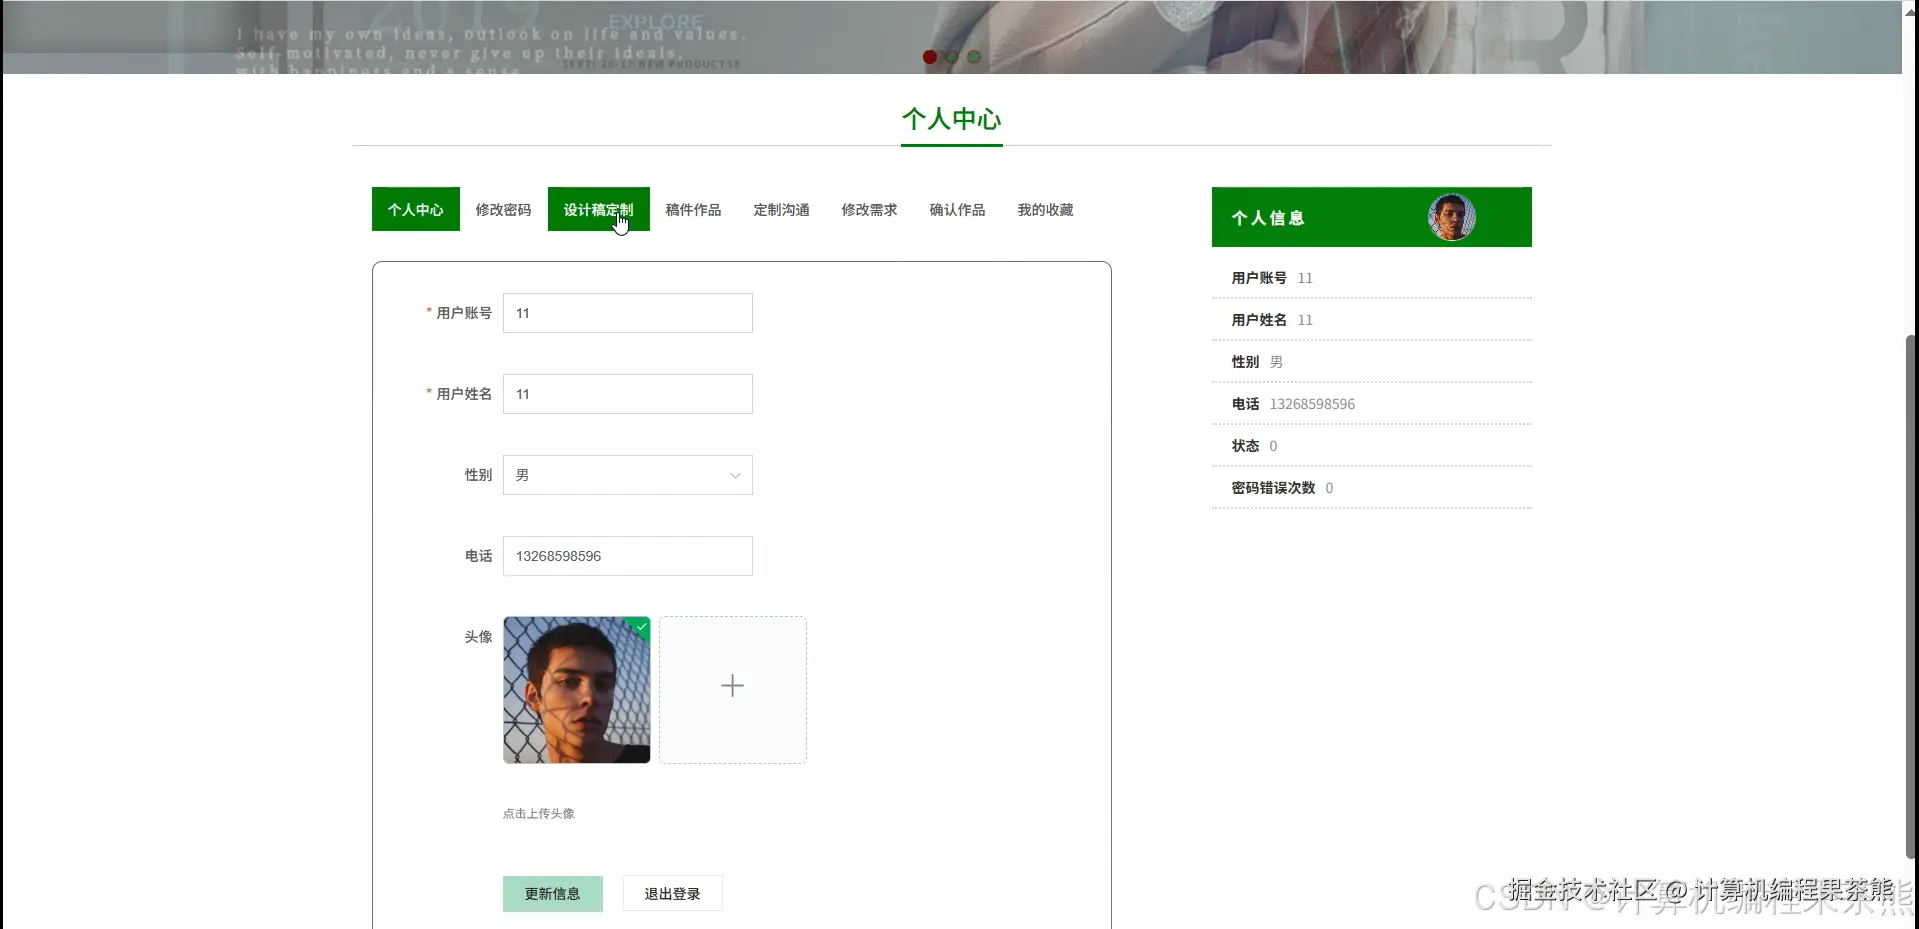Click the green checkmark on the avatar thumbnail
Screen dimensions: 1919x929
639,626
